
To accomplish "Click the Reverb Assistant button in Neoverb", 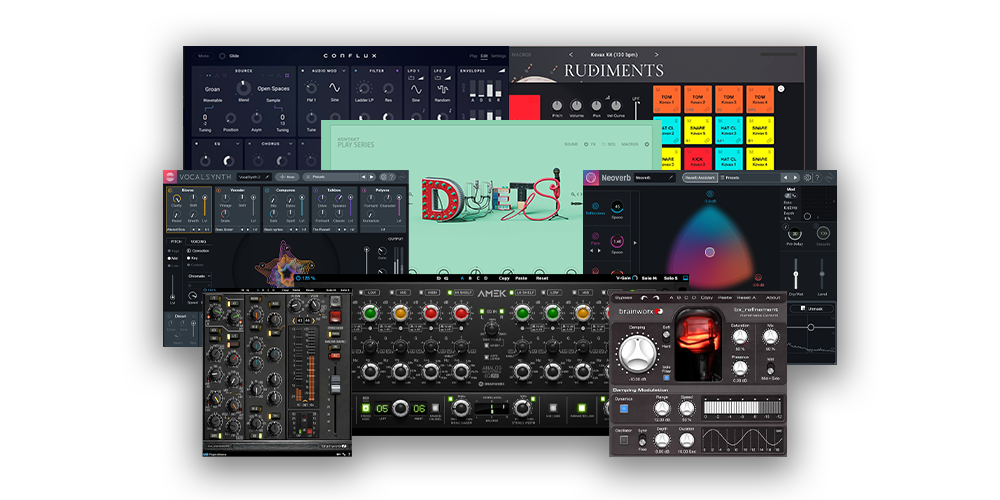I will (699, 177).
